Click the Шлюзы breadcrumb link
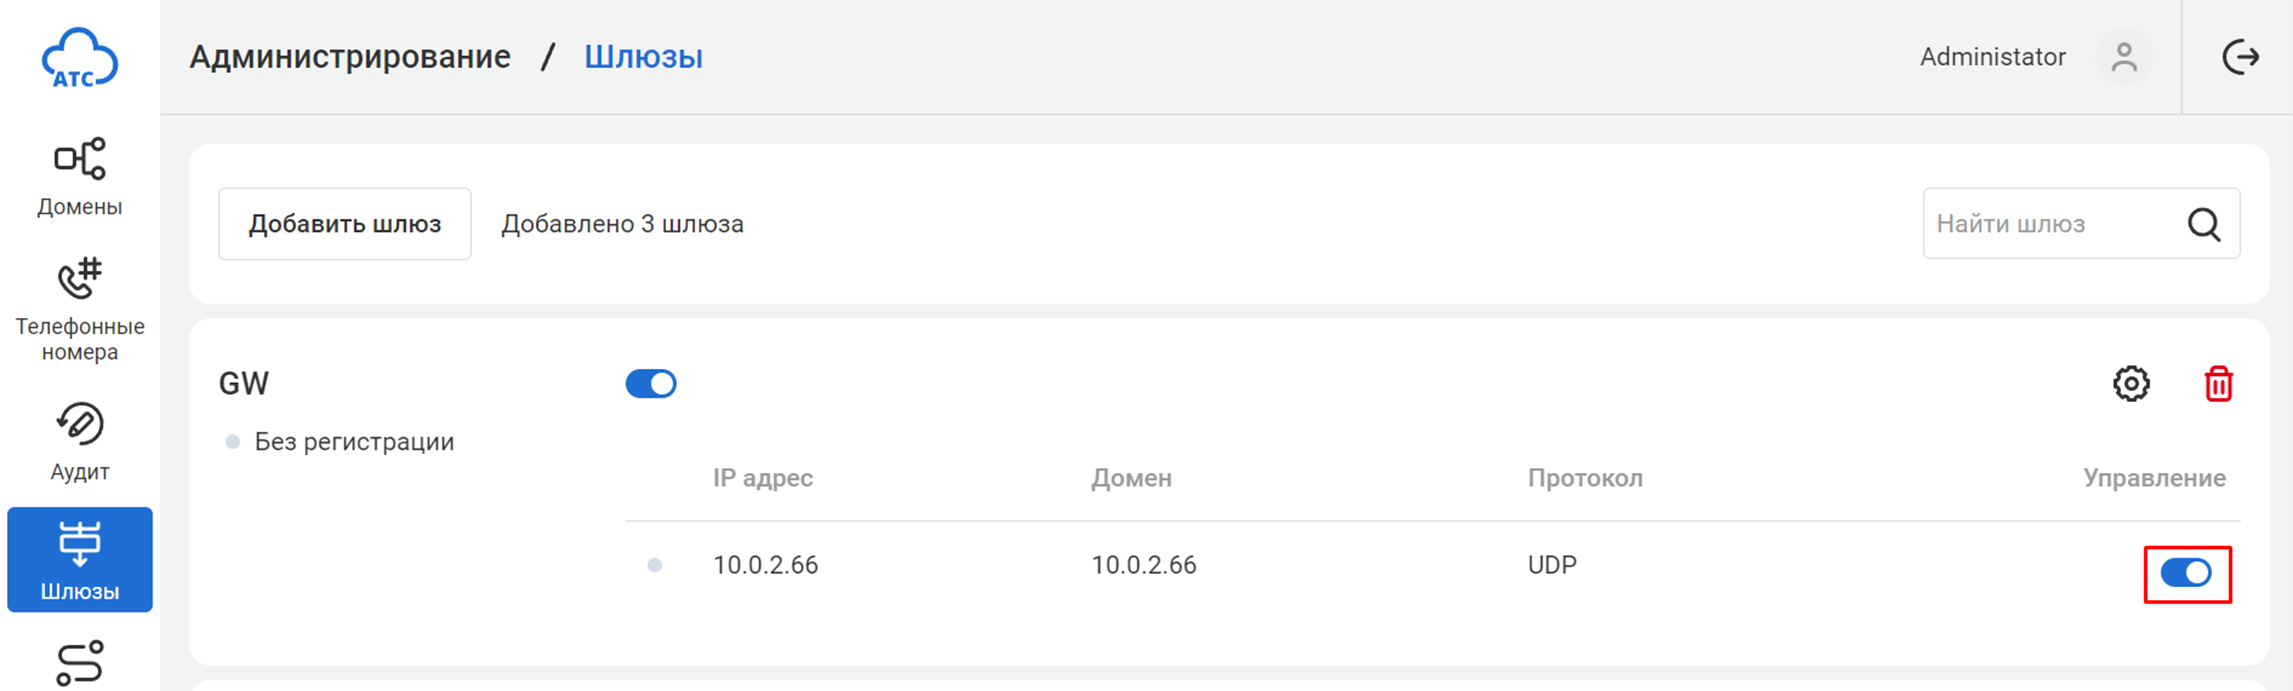The height and width of the screenshot is (691, 2293). (643, 57)
